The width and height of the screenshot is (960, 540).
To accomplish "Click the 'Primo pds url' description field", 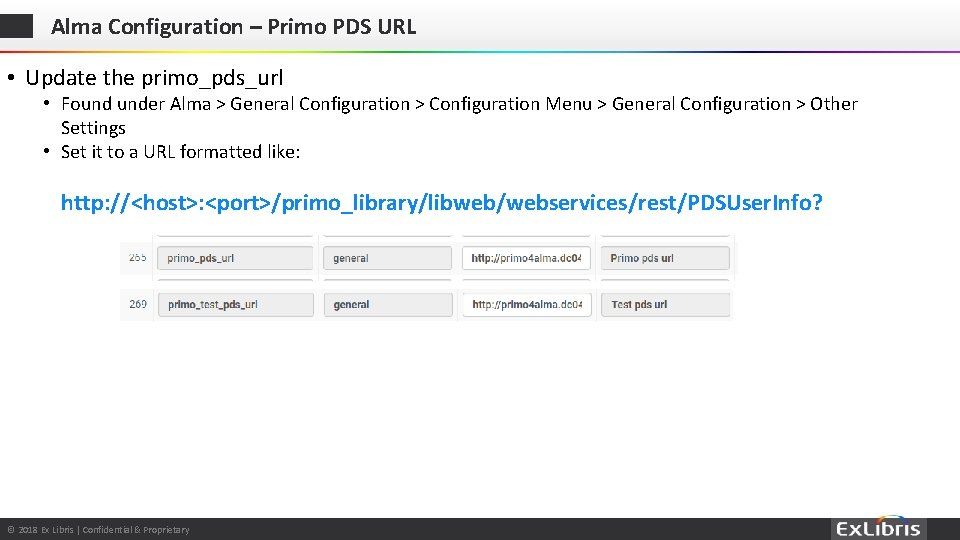I will pos(666,258).
